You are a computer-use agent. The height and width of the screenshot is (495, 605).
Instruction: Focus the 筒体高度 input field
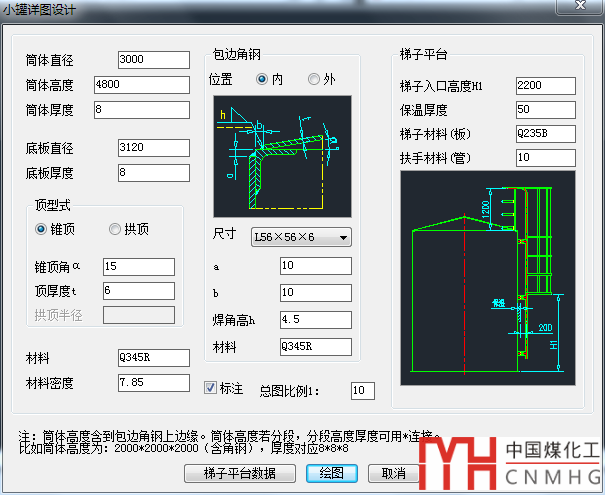(140, 85)
